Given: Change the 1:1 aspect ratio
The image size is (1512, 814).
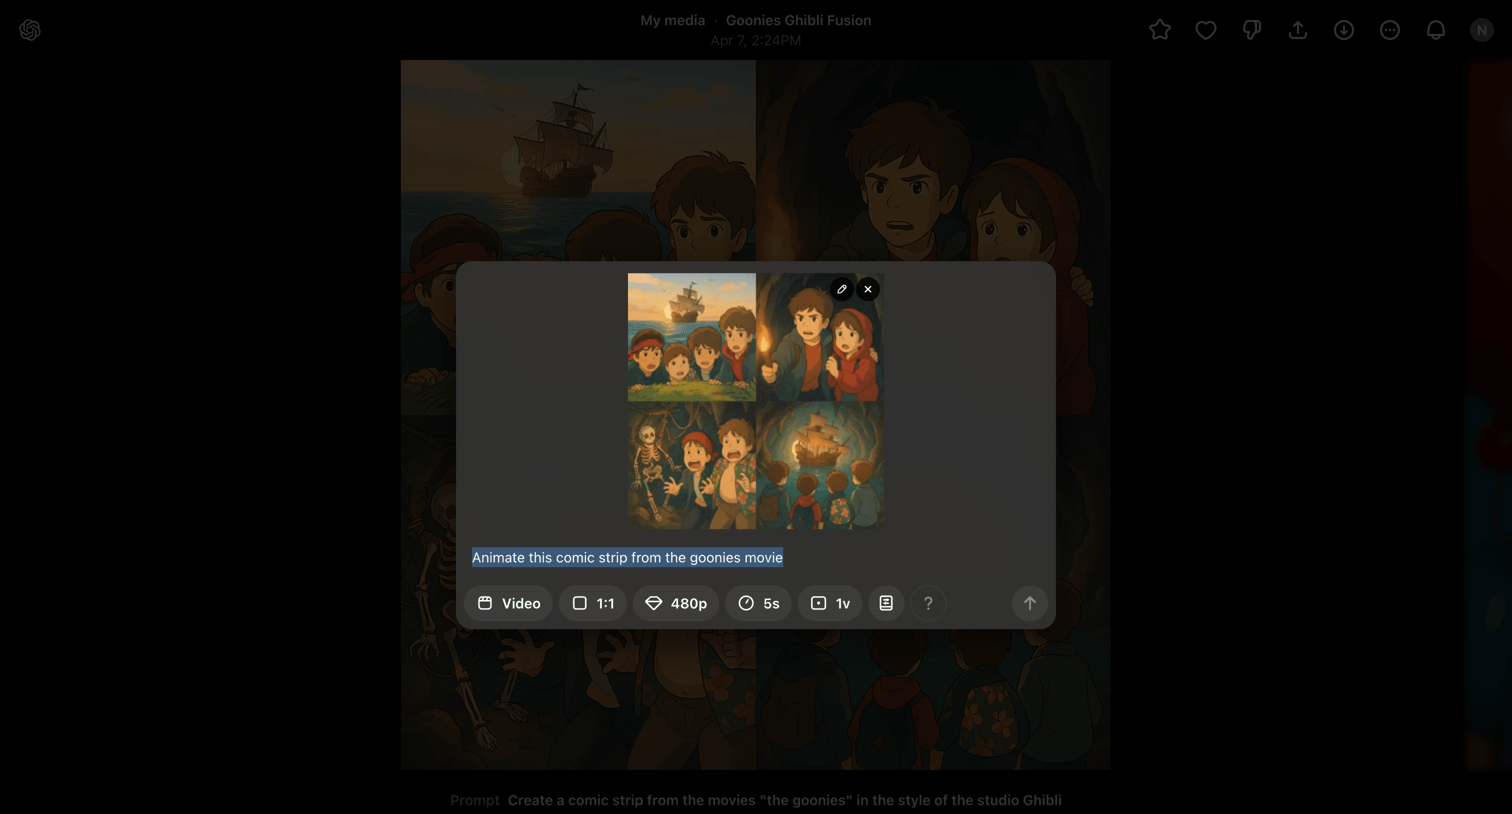Looking at the screenshot, I should pyautogui.click(x=593, y=603).
